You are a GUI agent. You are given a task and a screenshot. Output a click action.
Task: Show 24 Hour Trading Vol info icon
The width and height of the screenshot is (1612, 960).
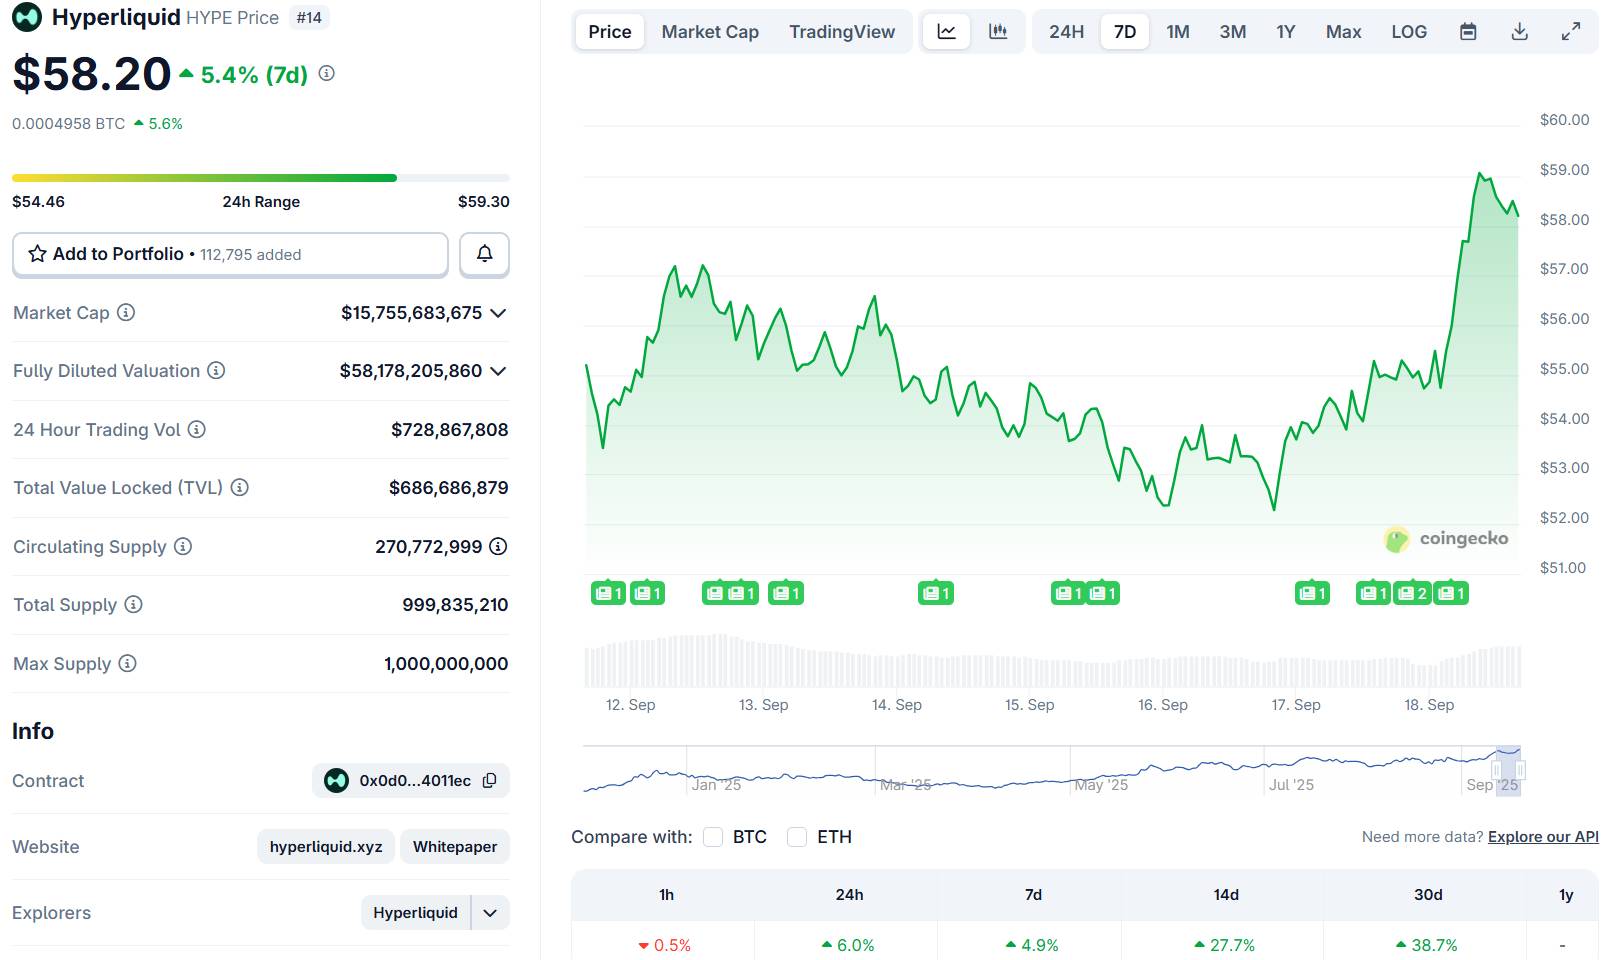pyautogui.click(x=197, y=429)
